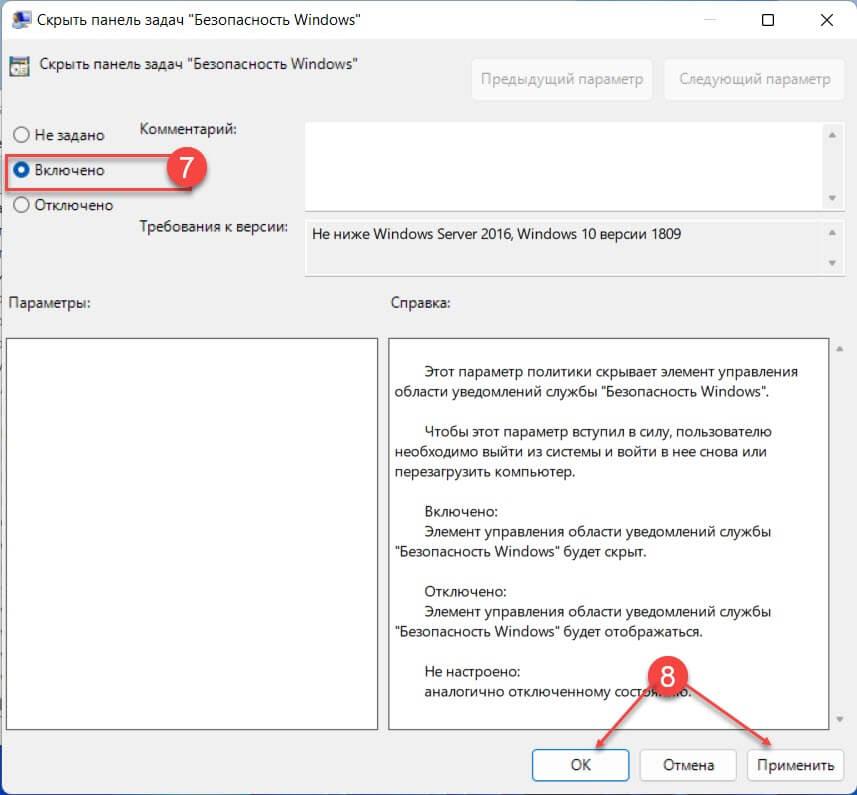Click help text line "перезагрузить компьютер."

(x=485, y=472)
